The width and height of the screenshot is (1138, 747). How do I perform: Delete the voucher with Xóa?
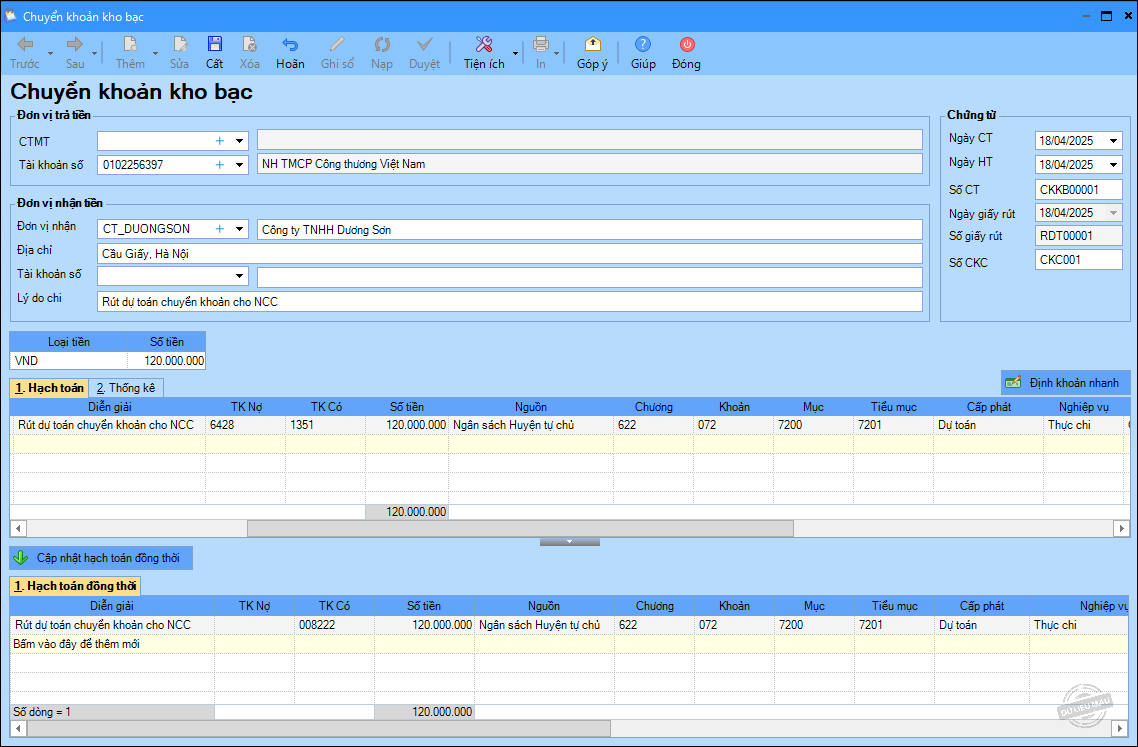click(250, 53)
